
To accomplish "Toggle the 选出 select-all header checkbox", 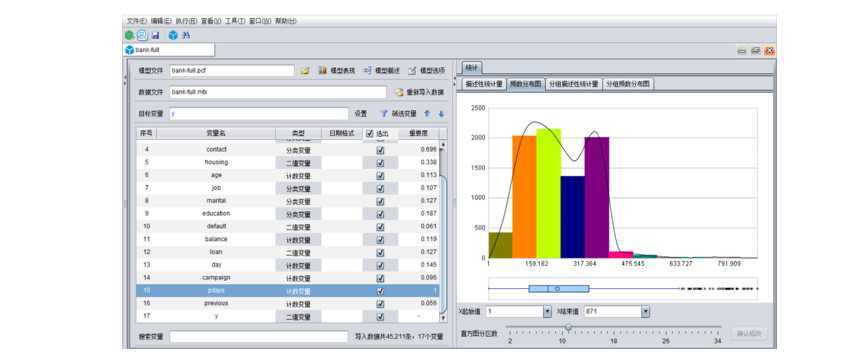I will [369, 134].
